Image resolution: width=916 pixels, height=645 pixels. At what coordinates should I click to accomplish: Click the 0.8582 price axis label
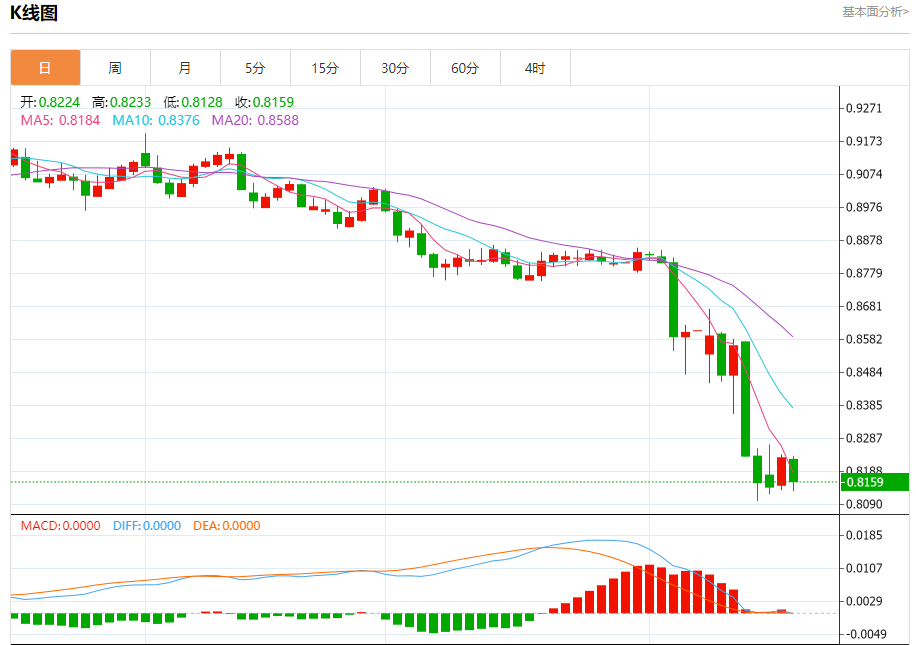pos(864,339)
